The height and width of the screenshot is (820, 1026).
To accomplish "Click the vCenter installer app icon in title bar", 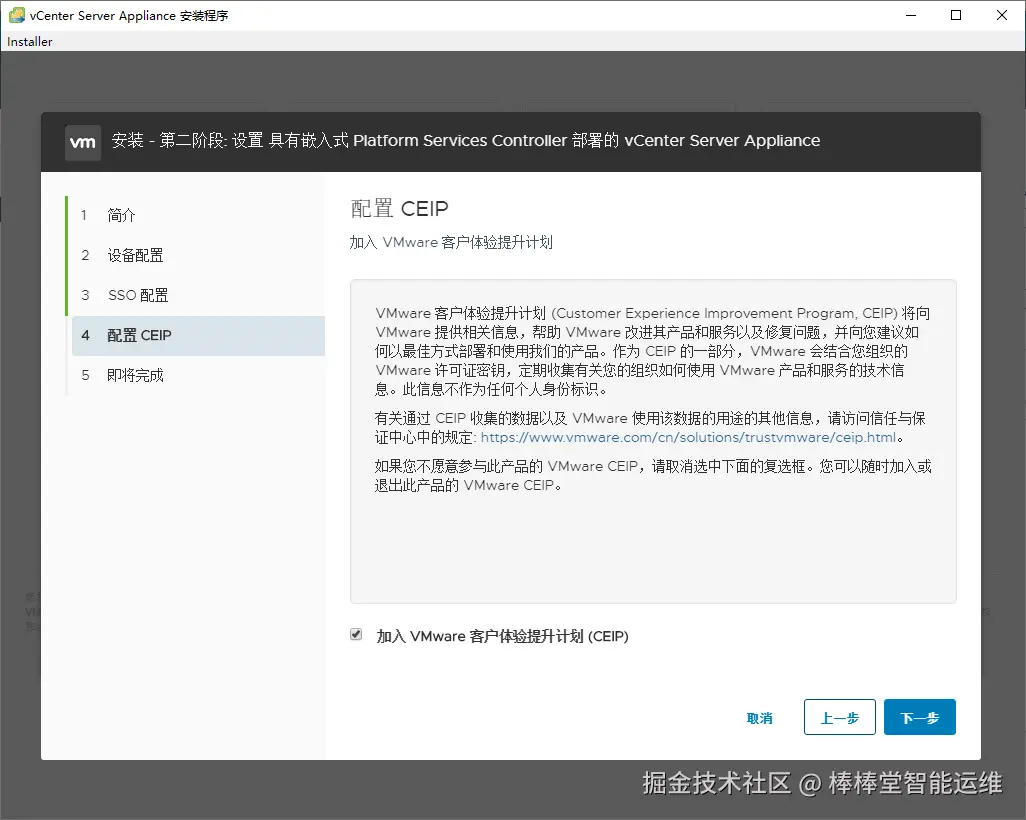I will point(16,15).
